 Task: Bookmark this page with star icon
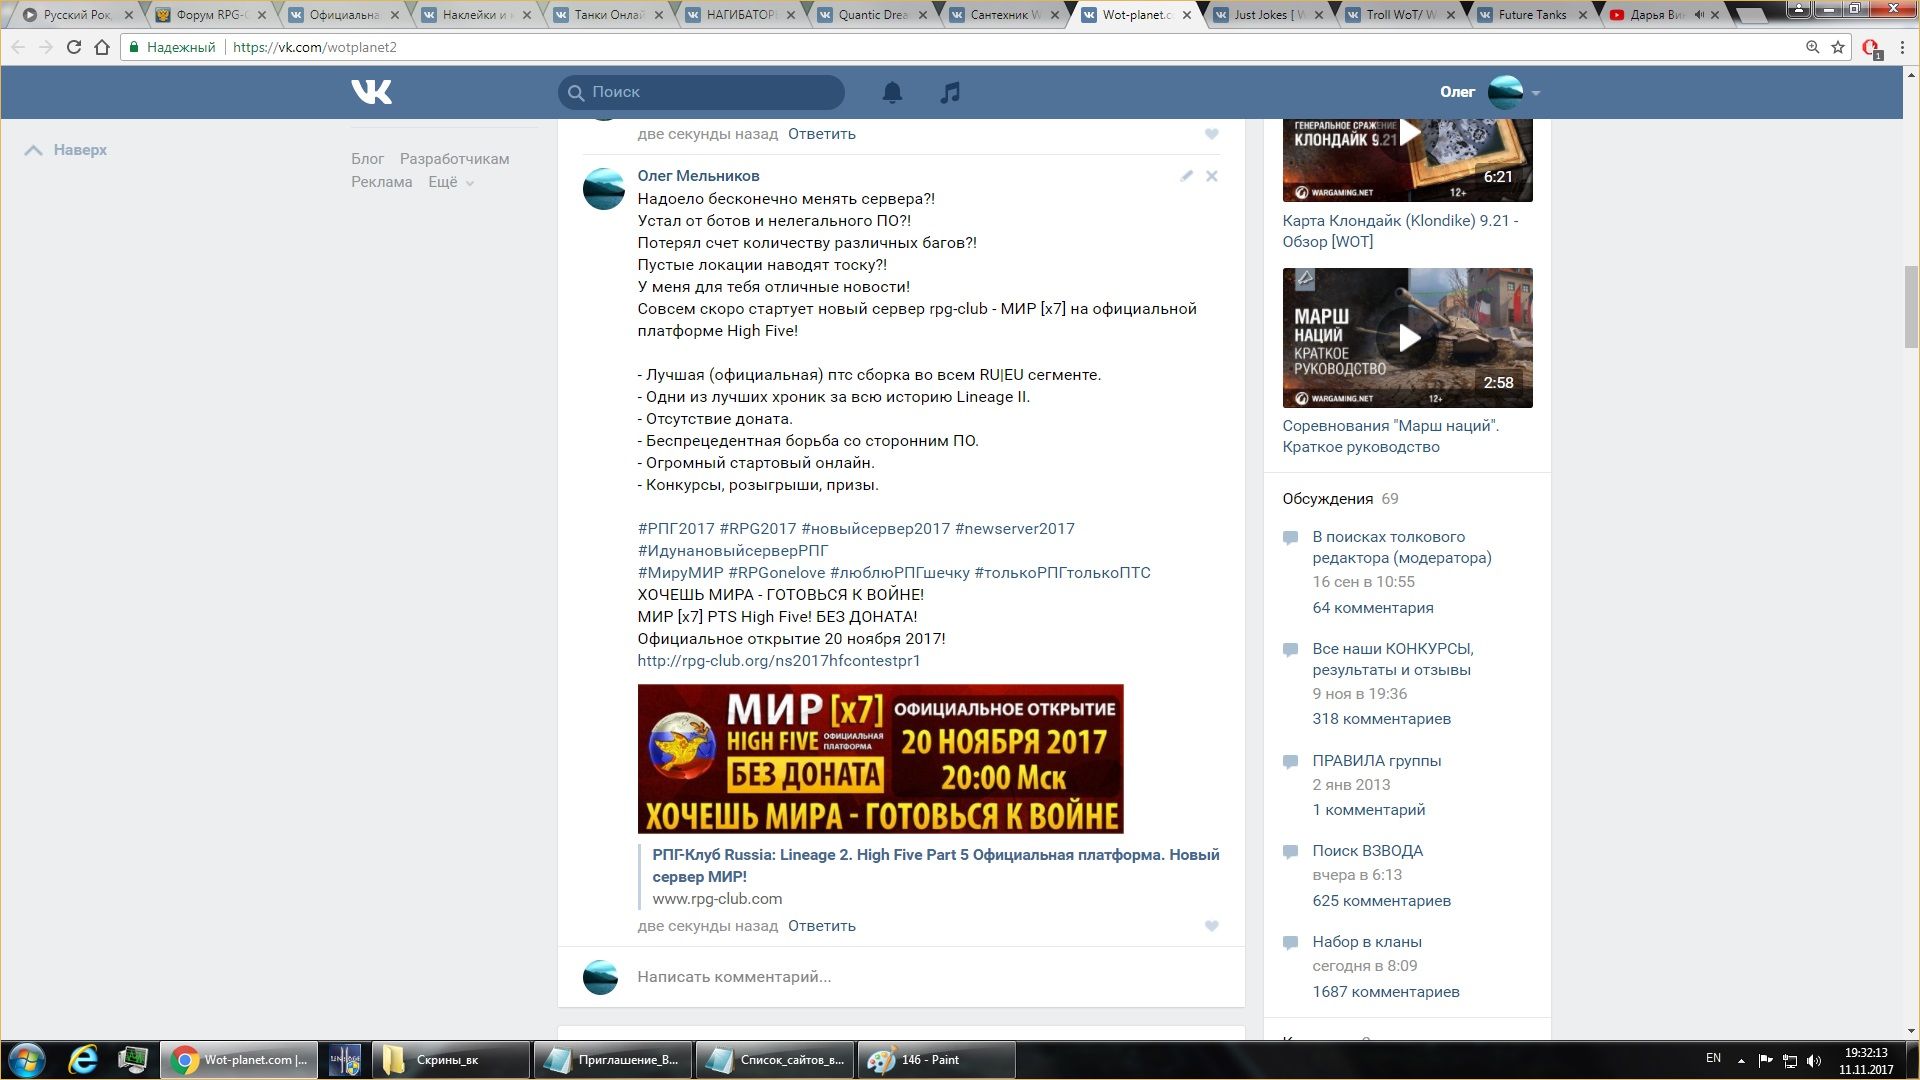pos(1838,47)
